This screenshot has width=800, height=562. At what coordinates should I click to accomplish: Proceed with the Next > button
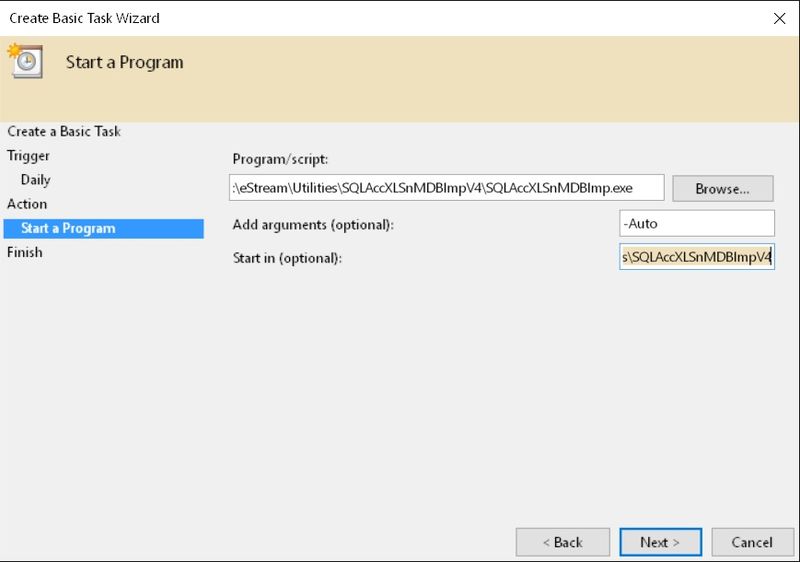[659, 542]
